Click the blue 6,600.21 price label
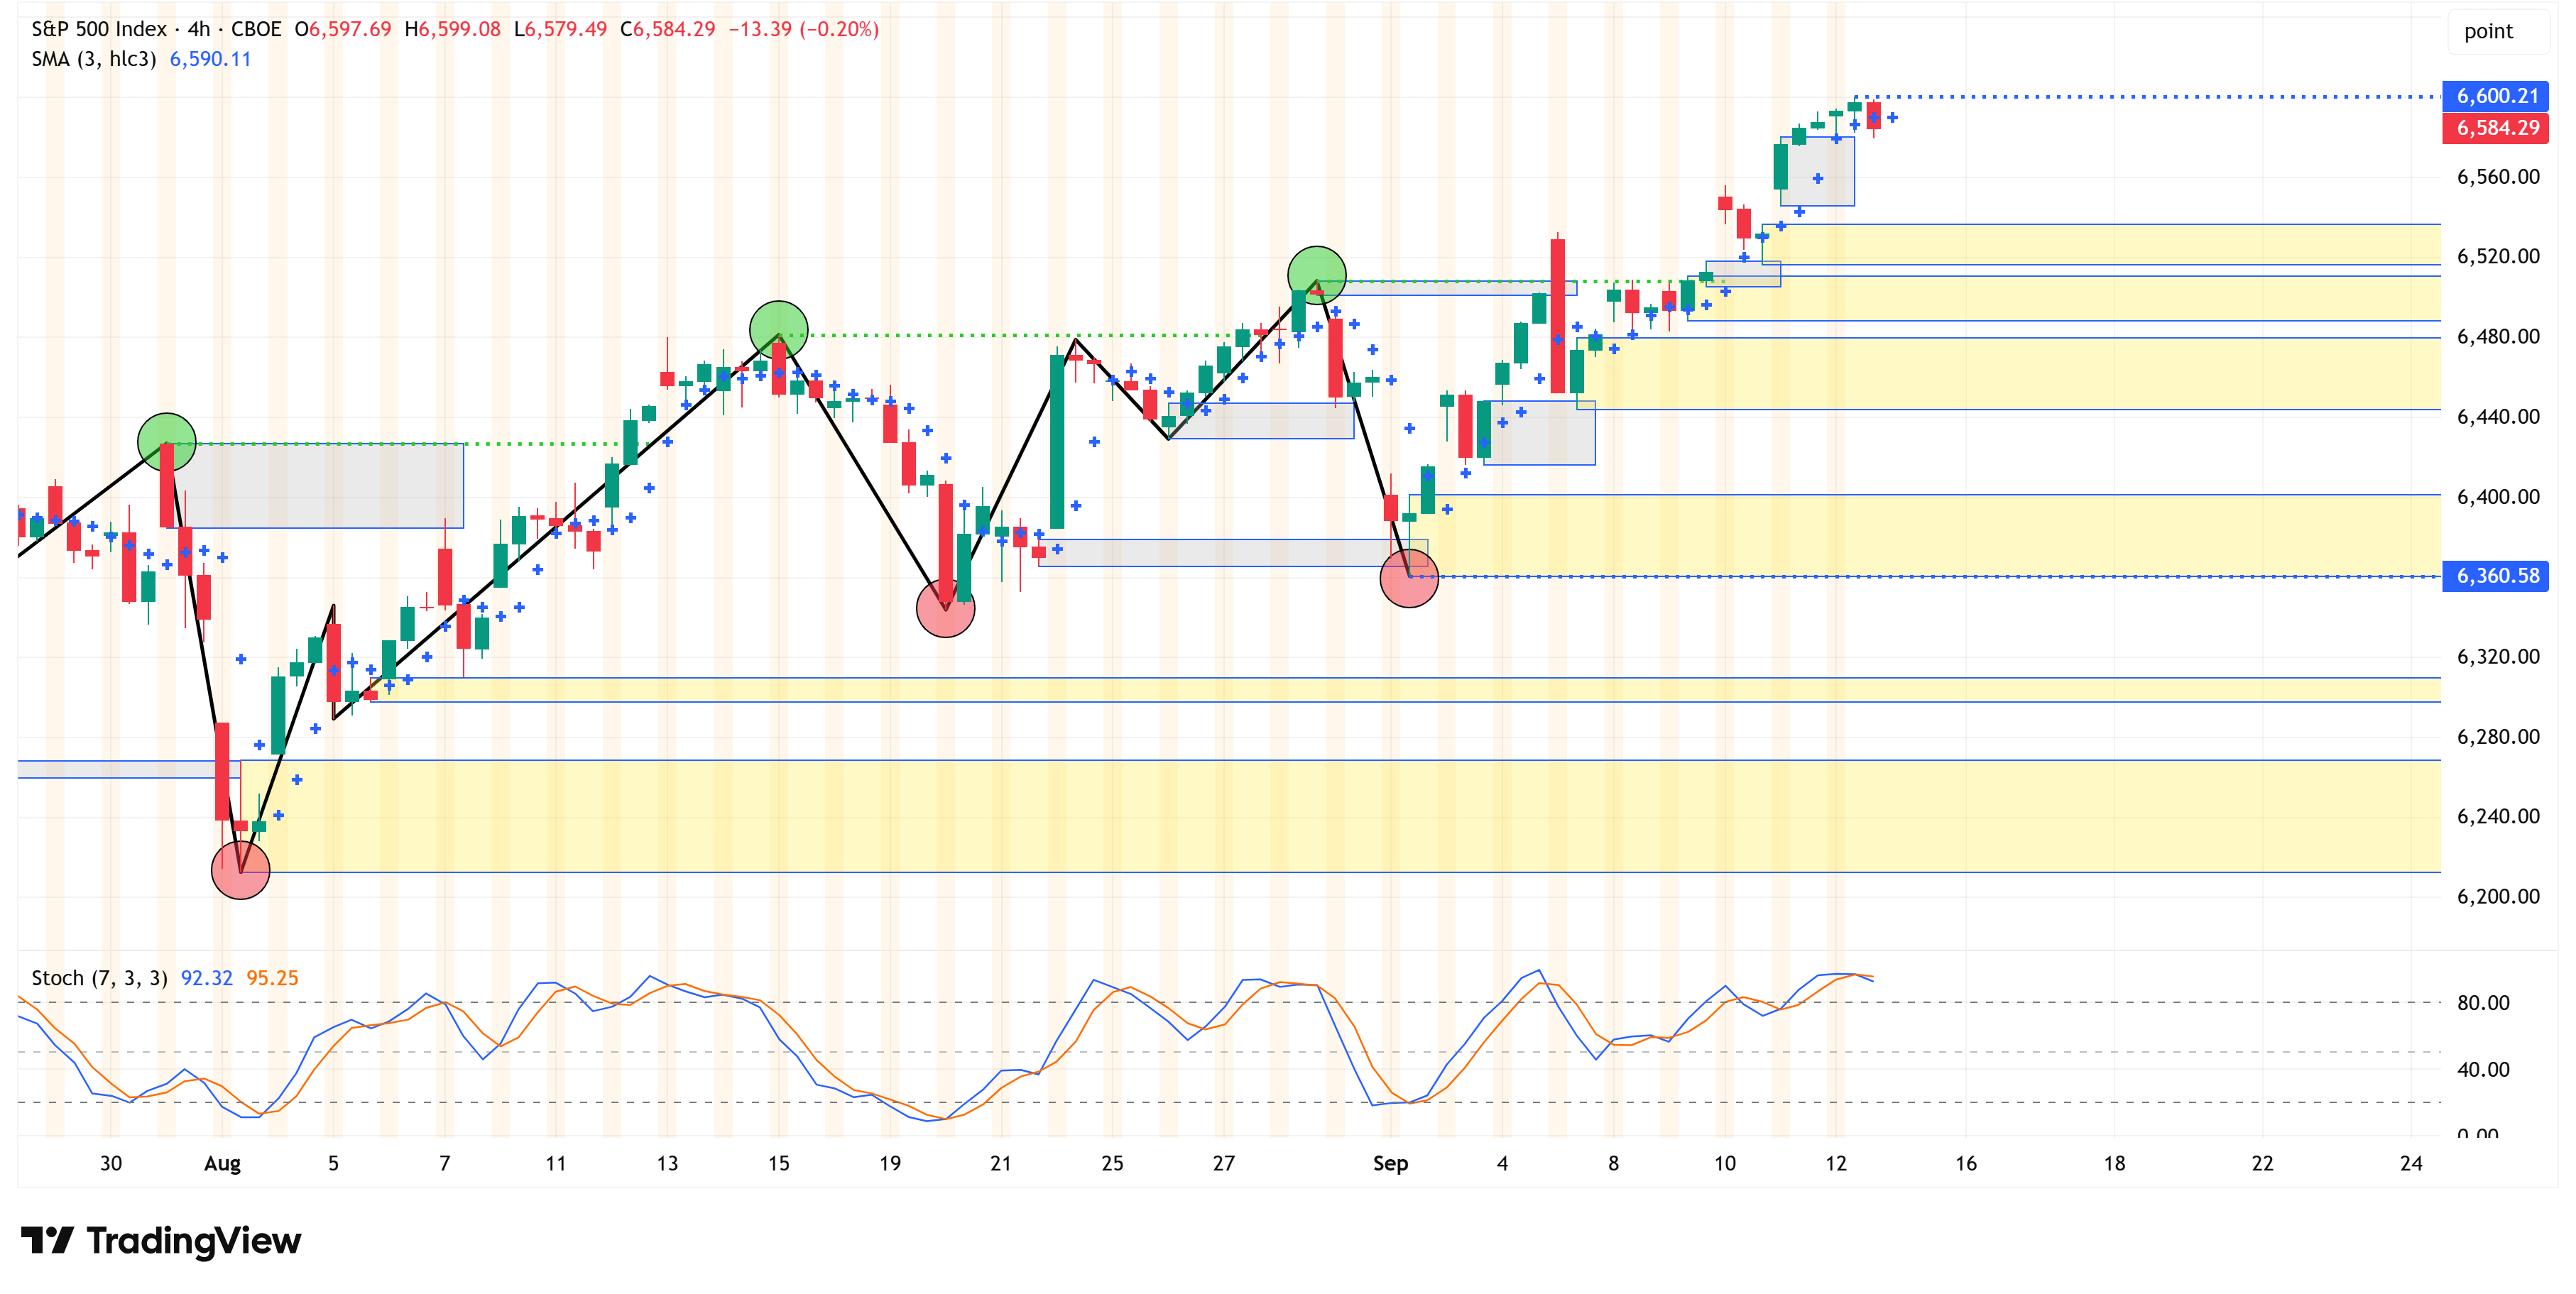The width and height of the screenshot is (2576, 1294). 2496,96
